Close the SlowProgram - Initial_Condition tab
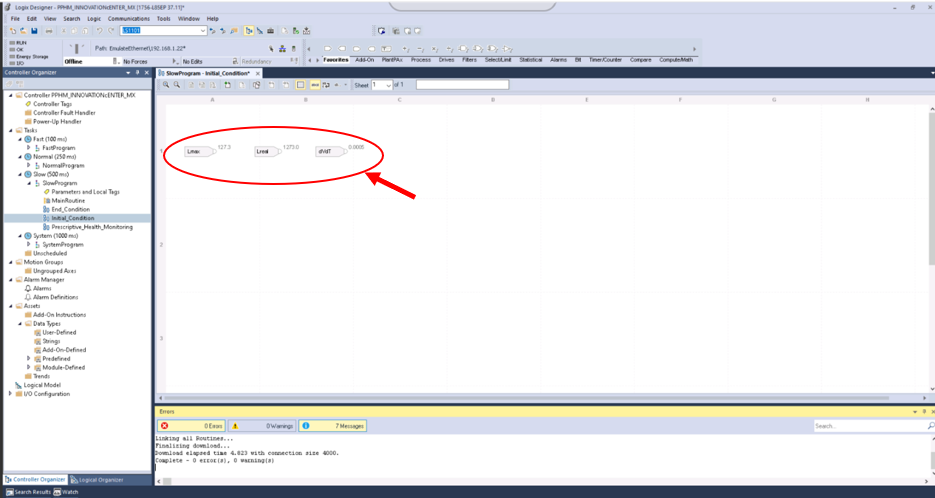Viewport: 935px width, 498px height. (258, 73)
